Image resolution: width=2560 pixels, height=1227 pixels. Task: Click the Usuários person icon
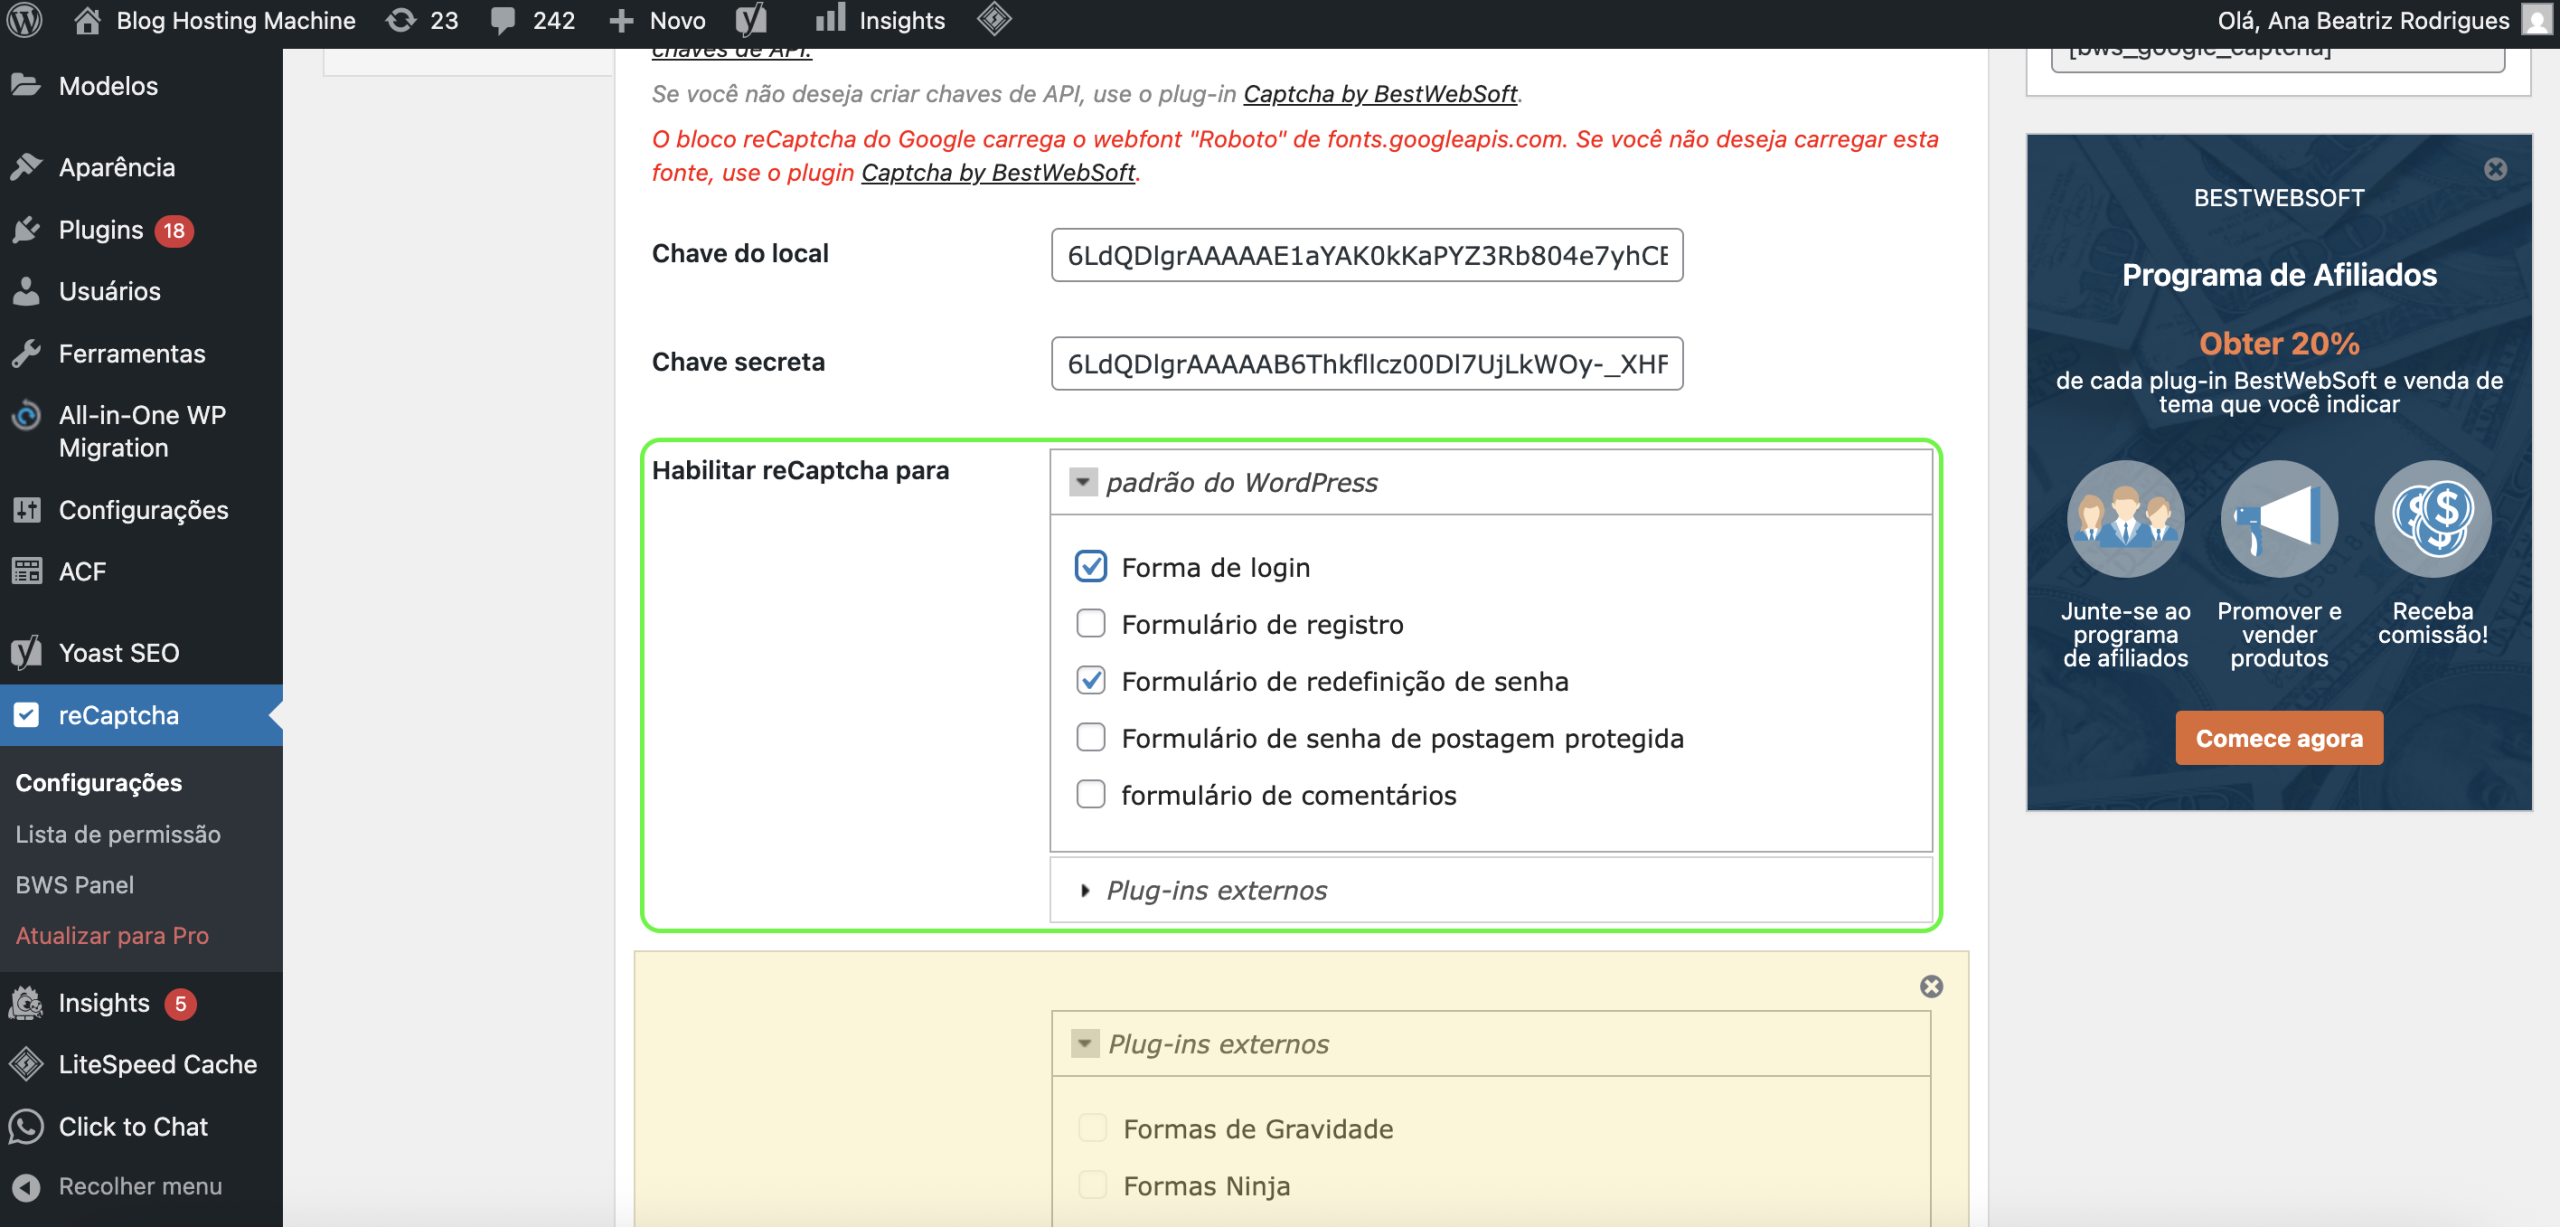(x=26, y=291)
